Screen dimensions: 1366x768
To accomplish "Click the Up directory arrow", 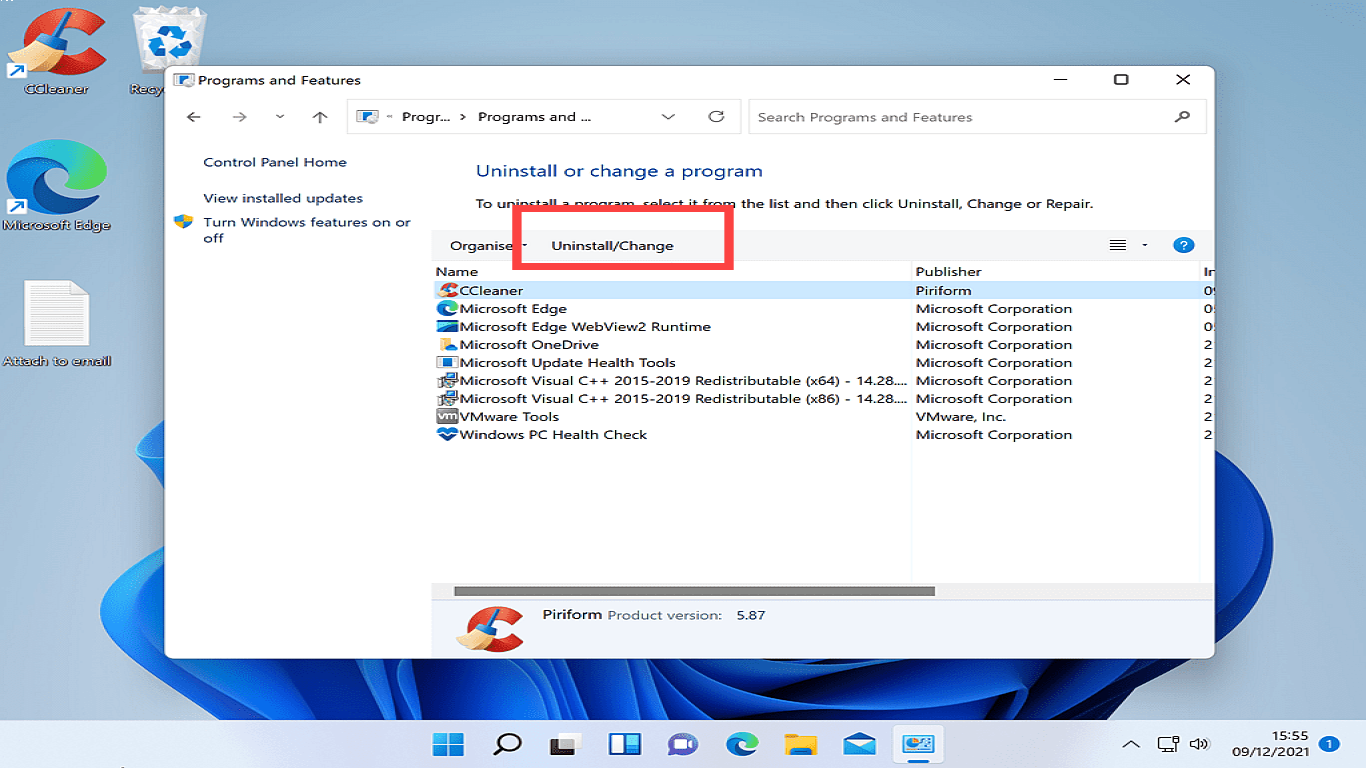I will pos(320,117).
